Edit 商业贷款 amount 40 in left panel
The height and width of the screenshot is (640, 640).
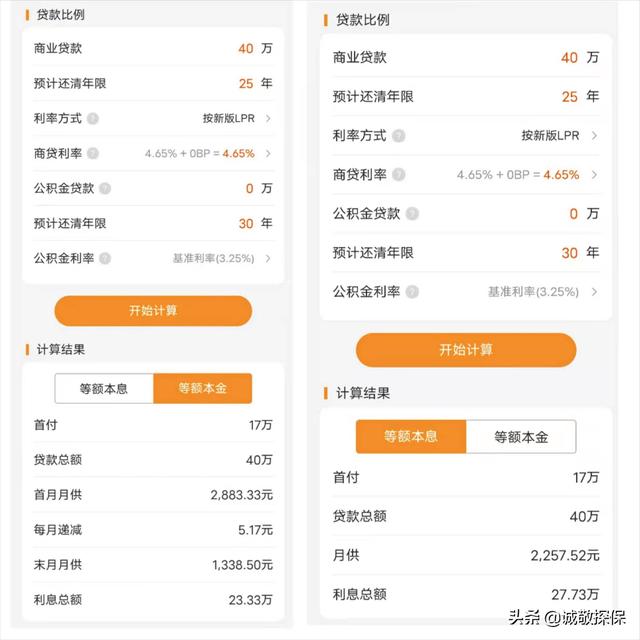pos(246,49)
